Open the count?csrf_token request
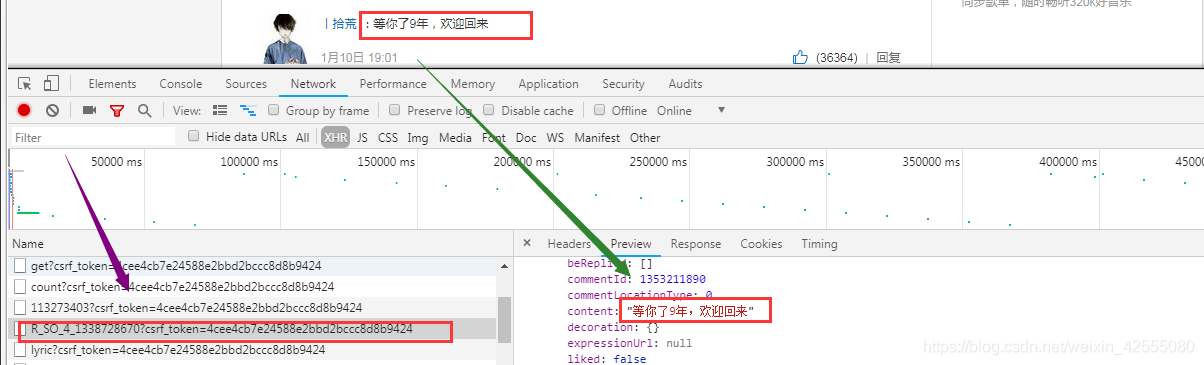This screenshot has width=1204, height=365. [x=181, y=287]
